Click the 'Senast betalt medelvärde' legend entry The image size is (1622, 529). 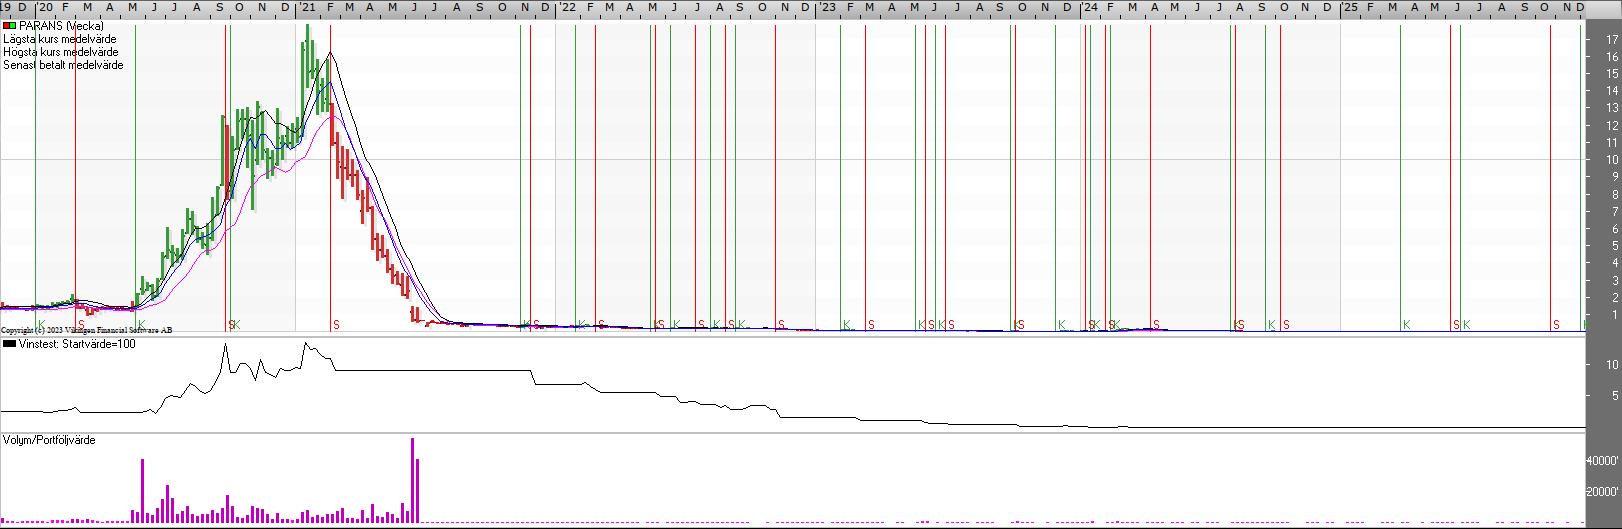pos(64,65)
